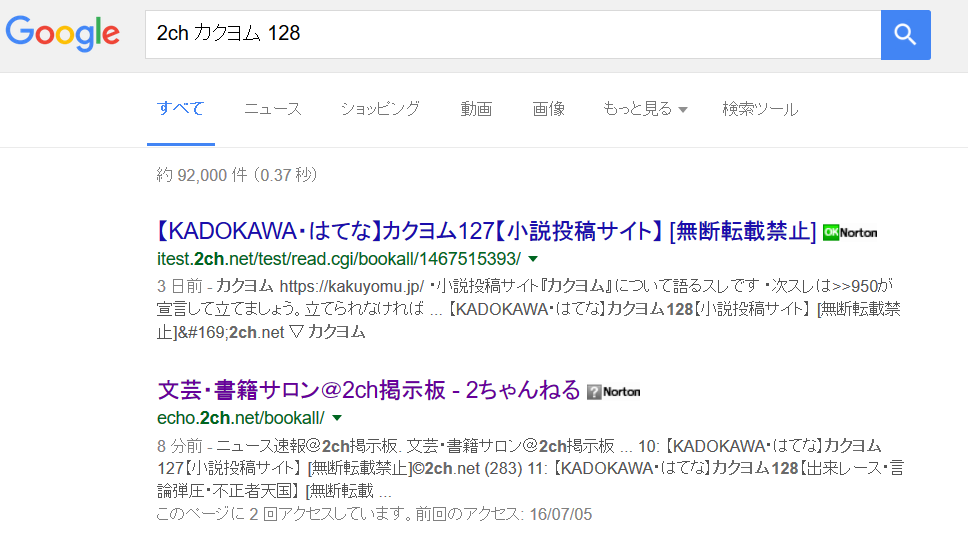Click the echo.2ch.net/bookall/ green URL text

[x=240, y=418]
